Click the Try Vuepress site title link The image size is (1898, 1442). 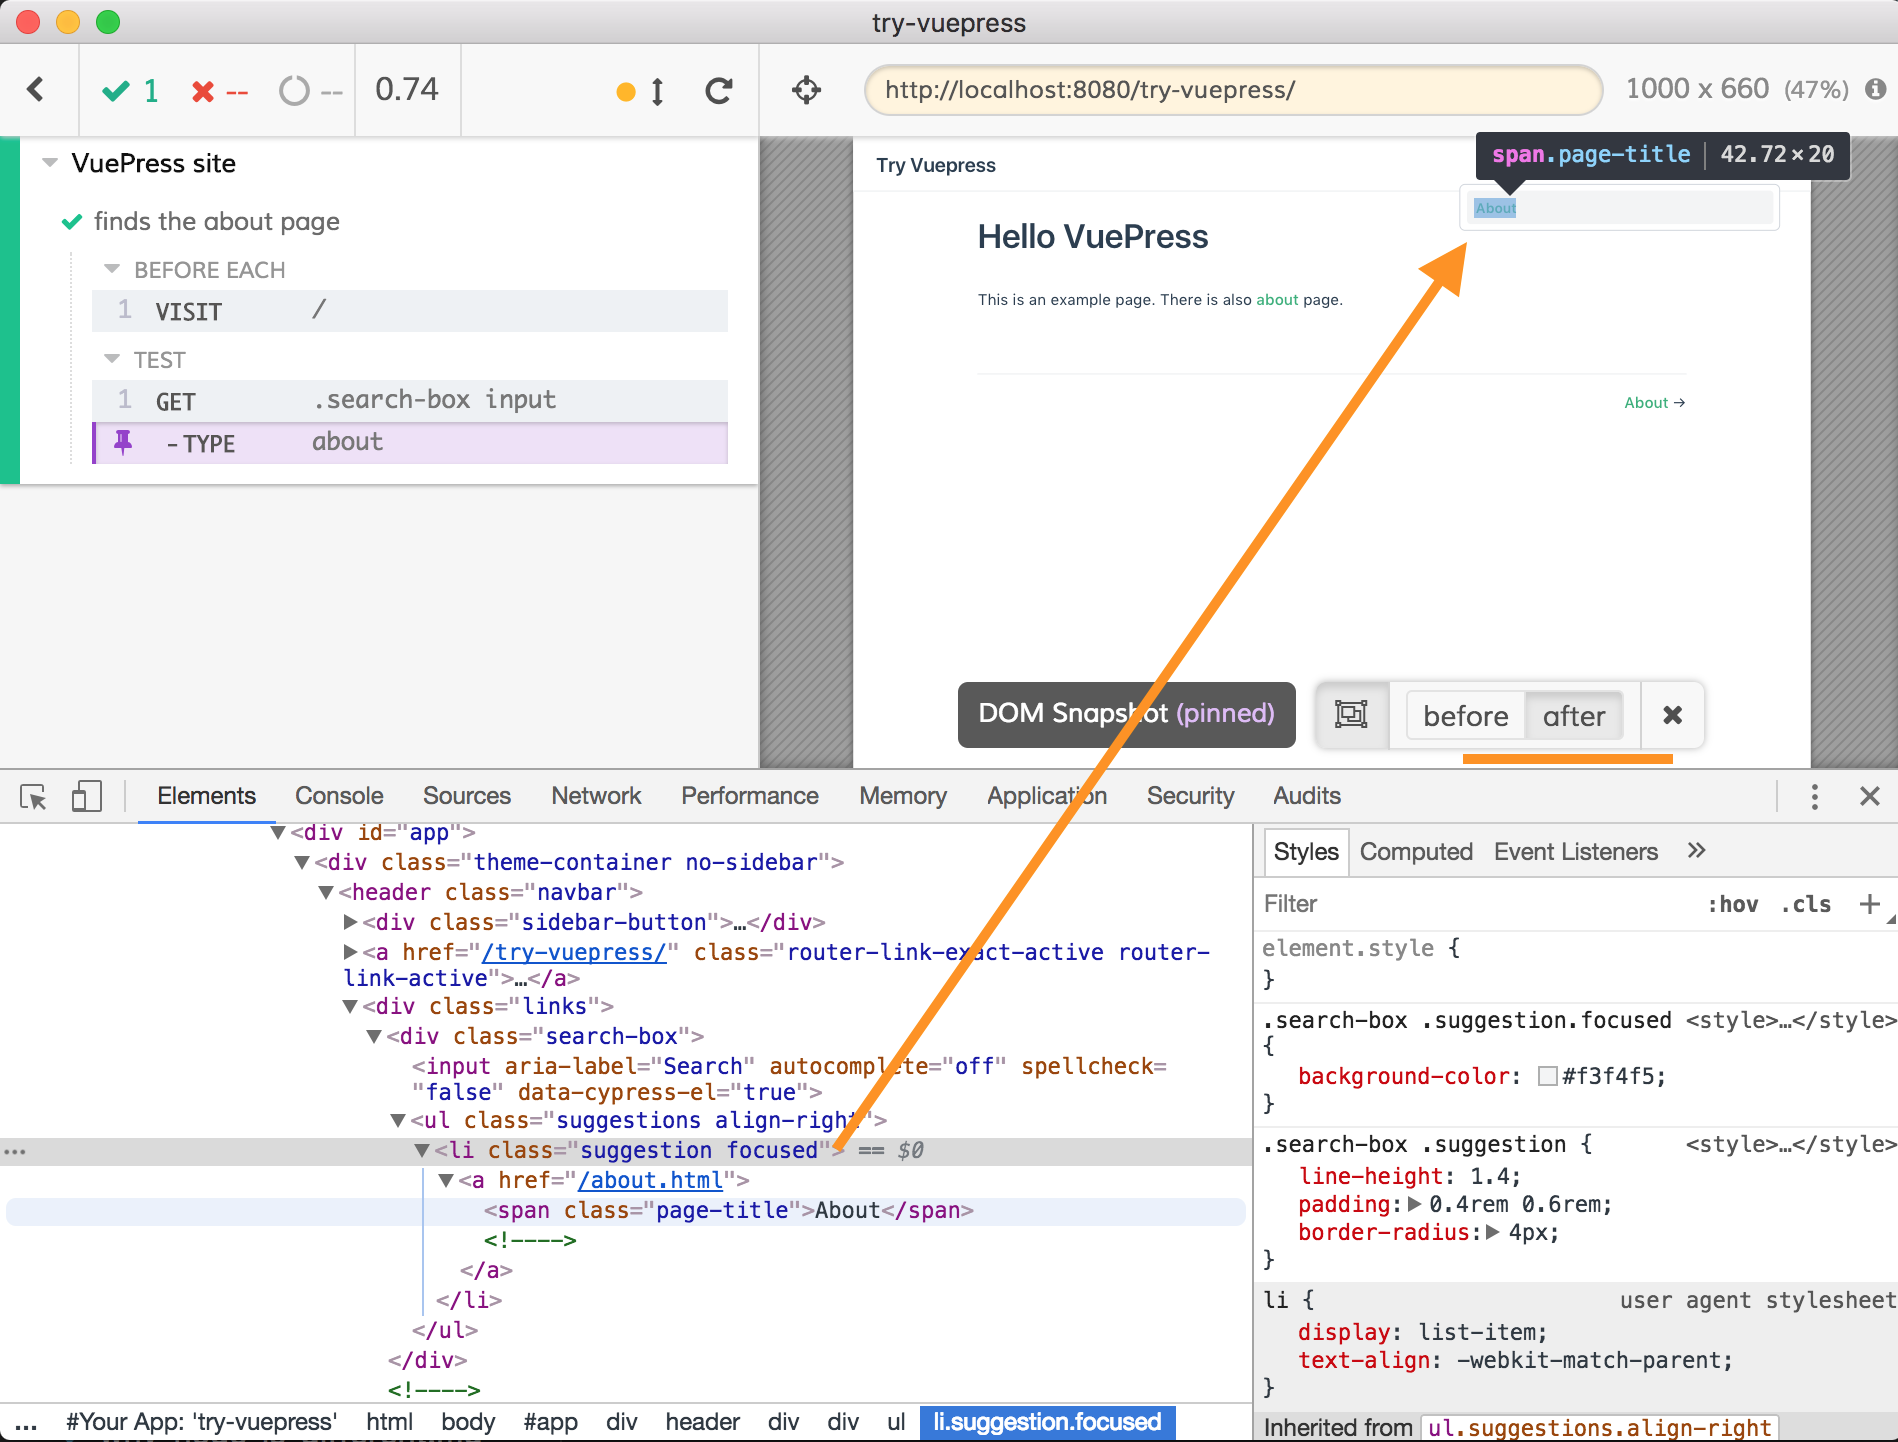pyautogui.click(x=936, y=165)
